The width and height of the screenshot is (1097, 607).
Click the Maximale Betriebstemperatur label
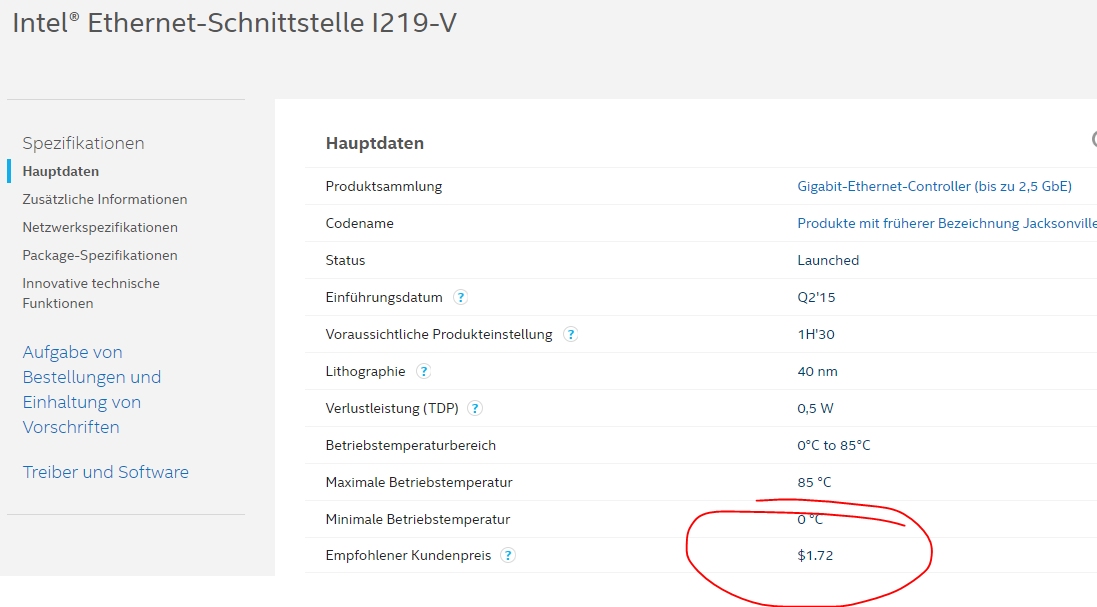tap(419, 483)
